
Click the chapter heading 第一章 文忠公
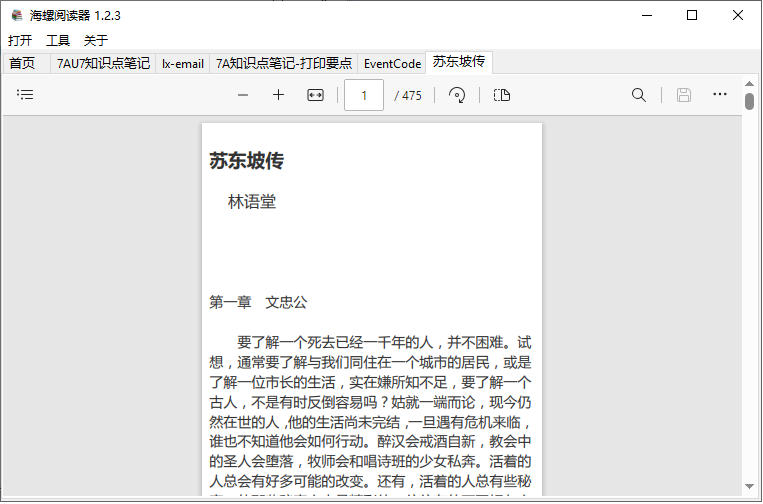[258, 302]
